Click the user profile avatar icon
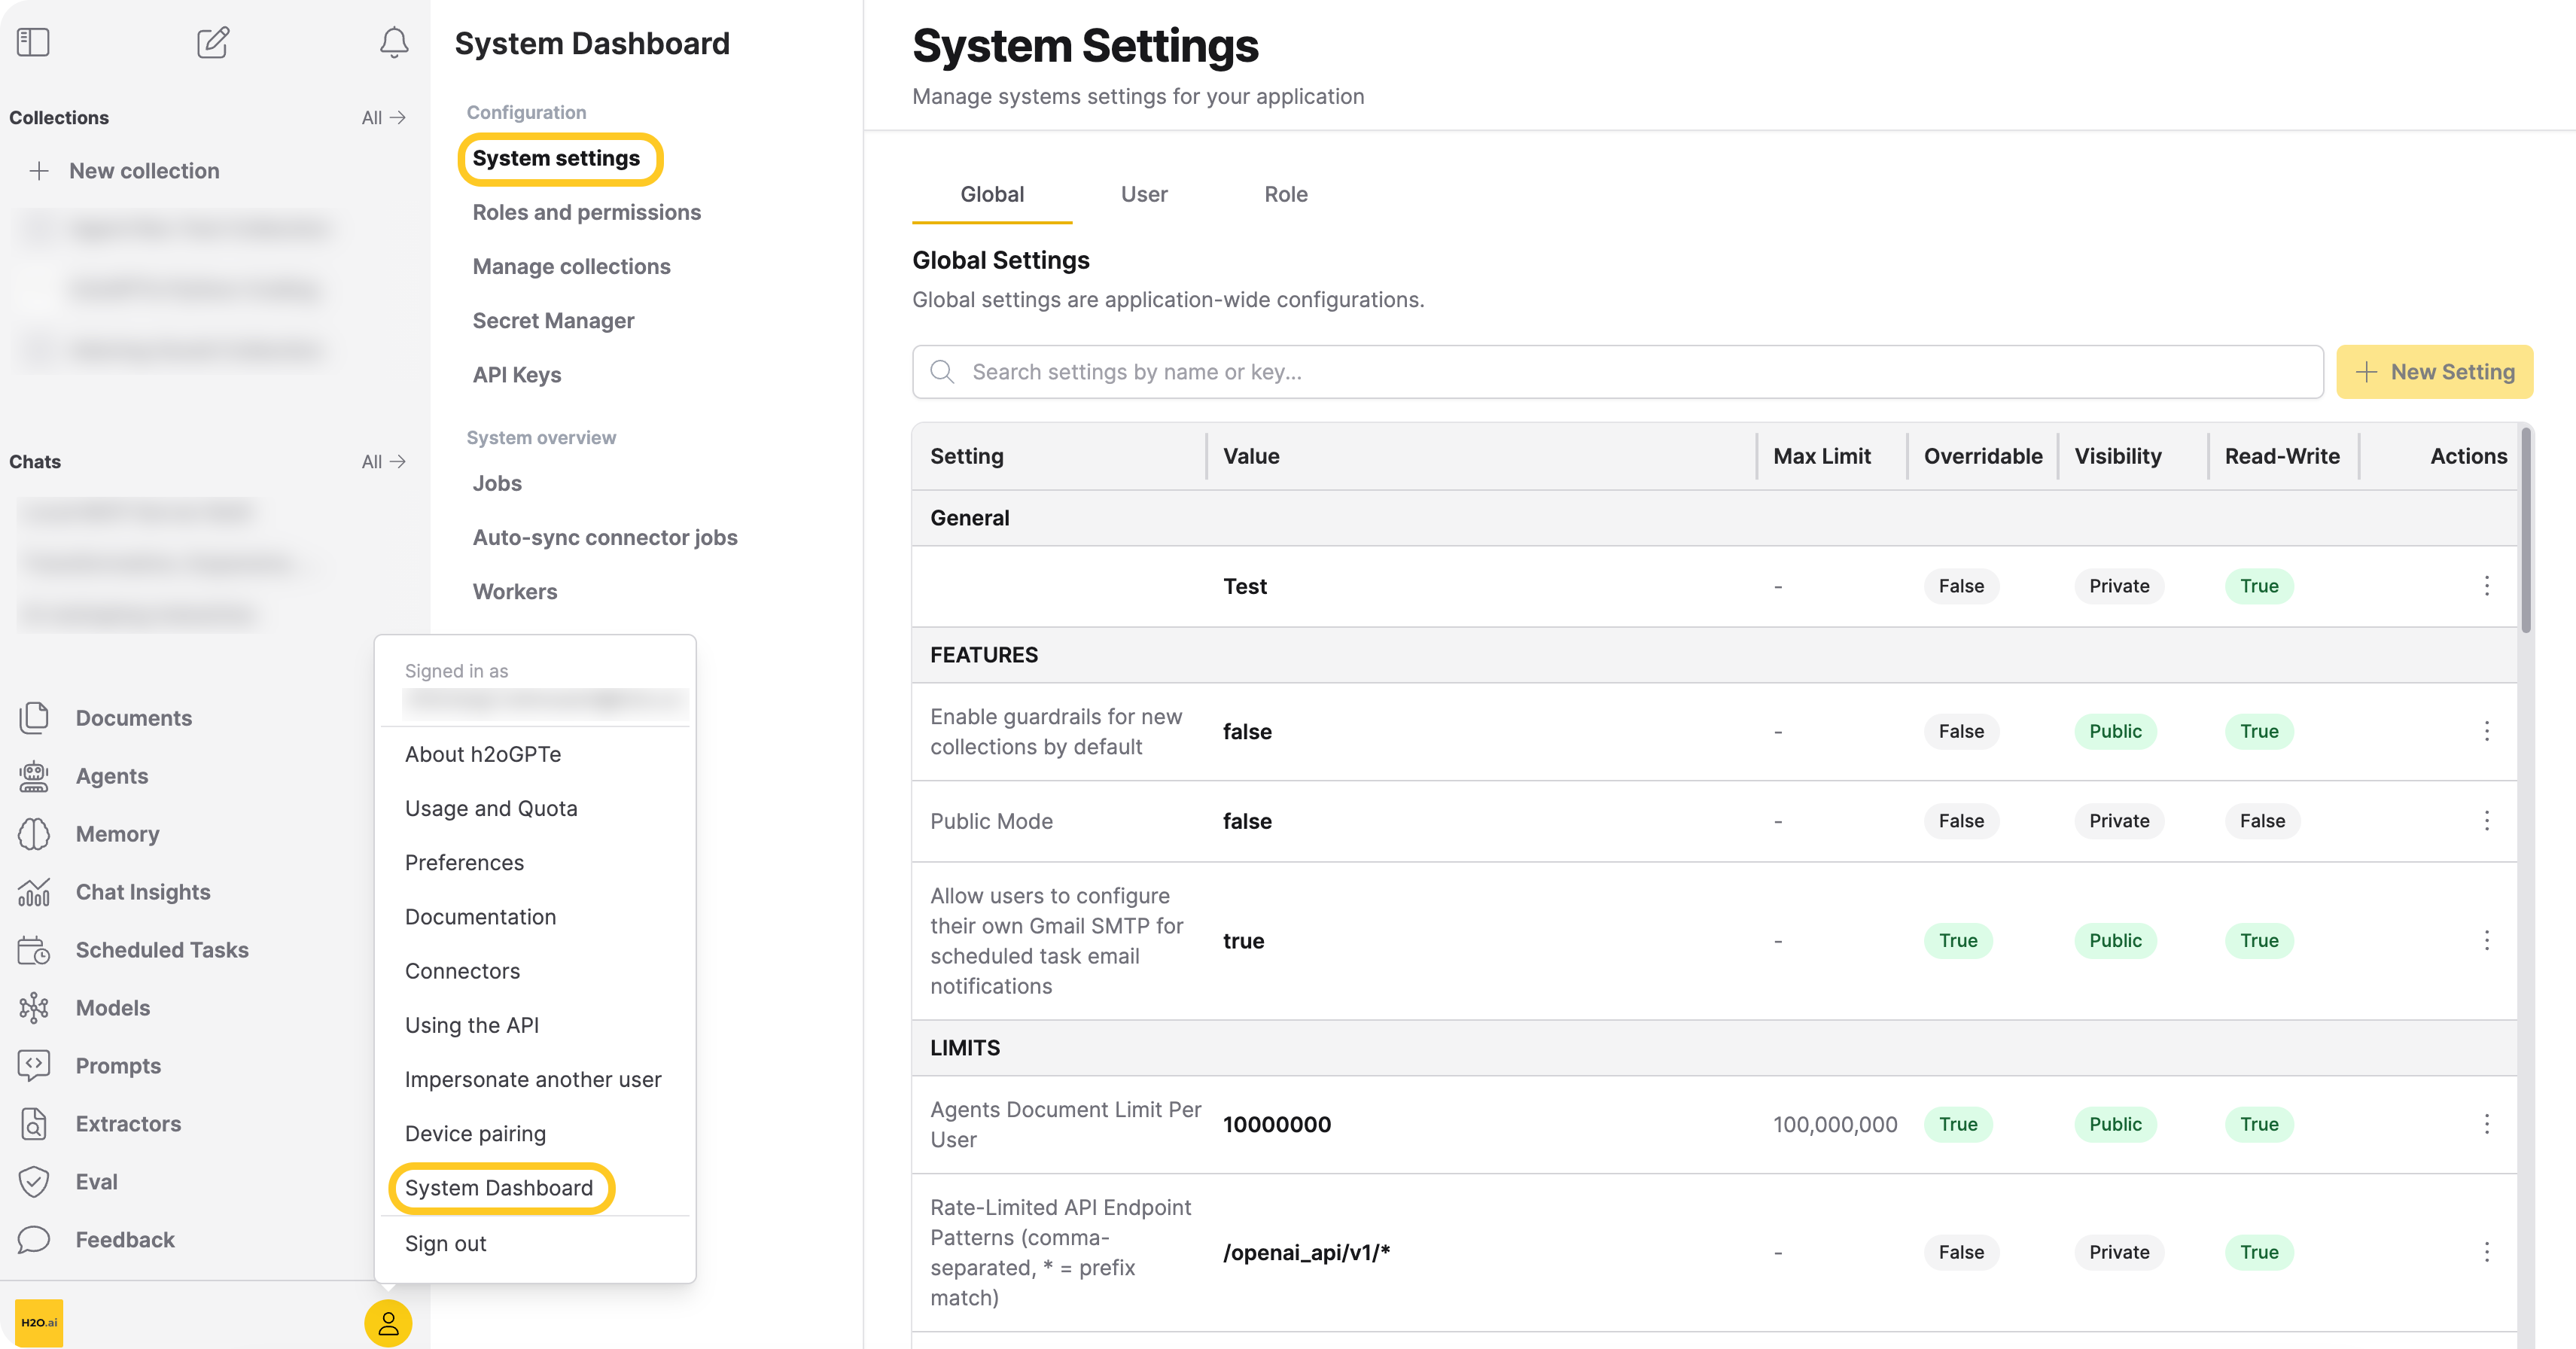The height and width of the screenshot is (1349, 2576). (388, 1323)
